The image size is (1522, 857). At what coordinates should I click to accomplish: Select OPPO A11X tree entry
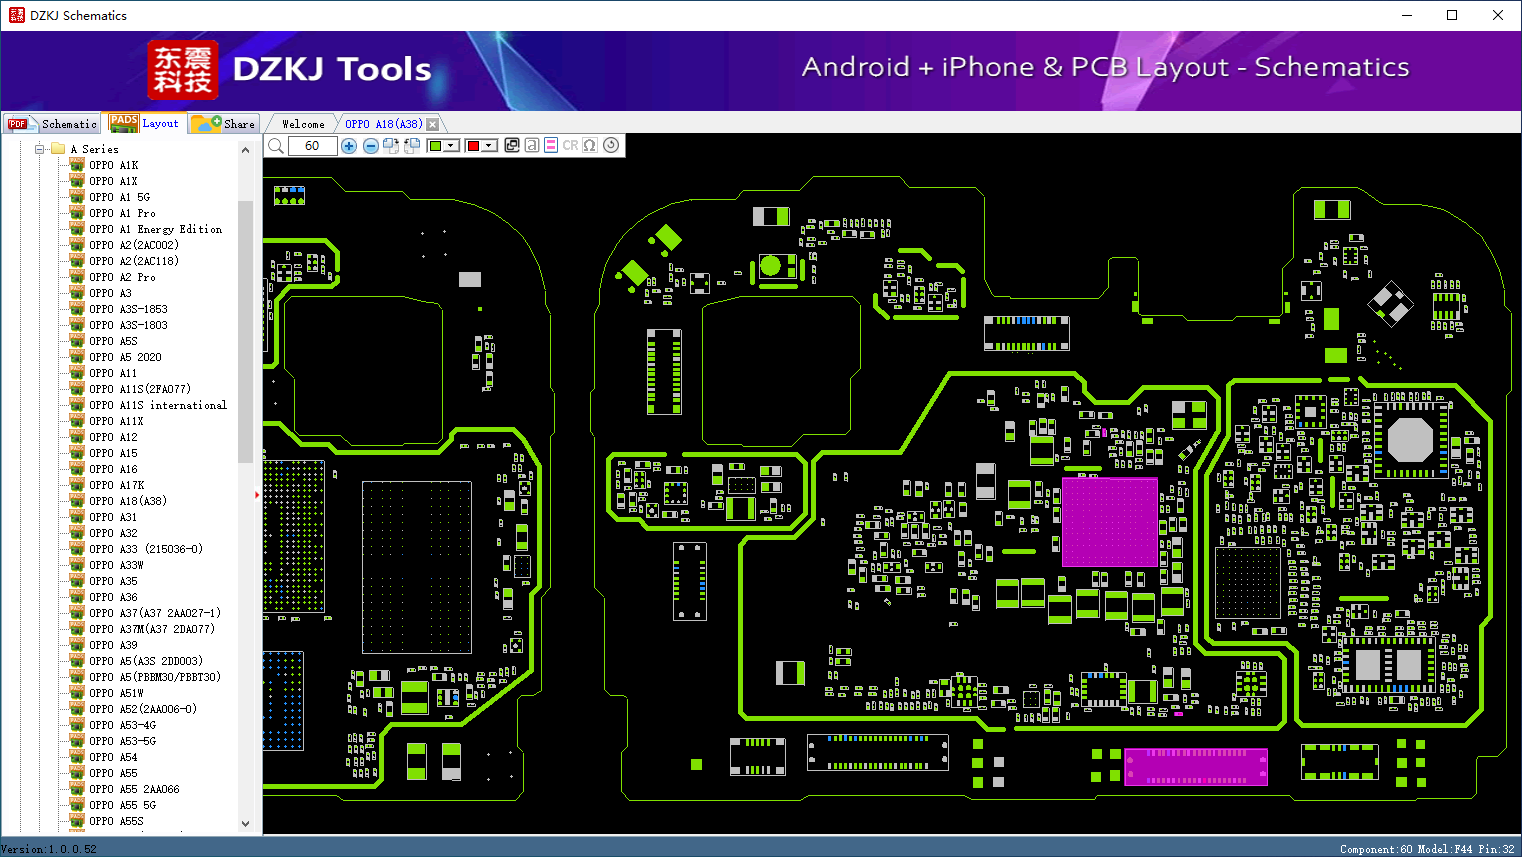(116, 421)
